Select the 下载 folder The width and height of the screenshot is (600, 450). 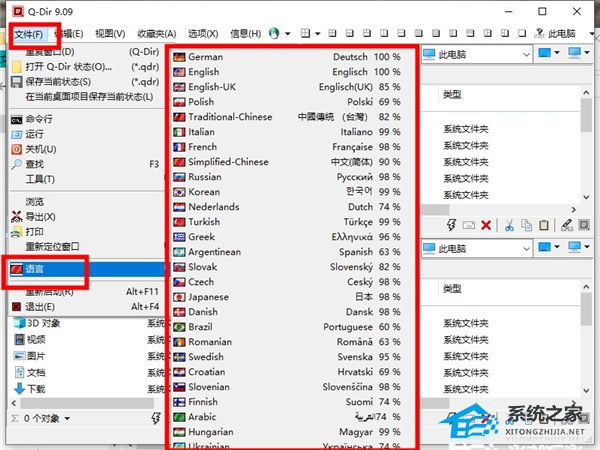[x=30, y=389]
